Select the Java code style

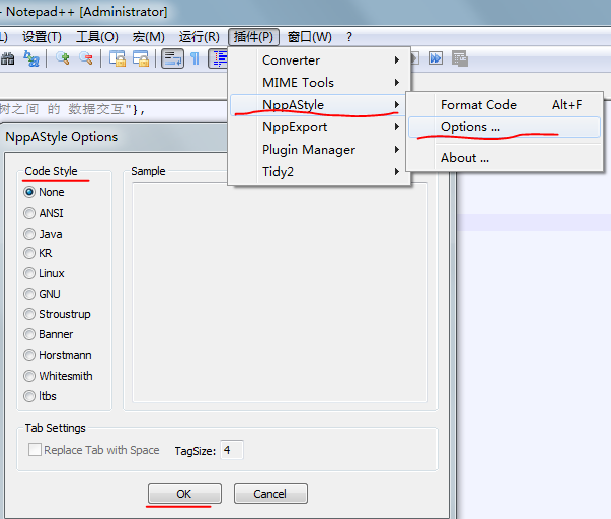[x=43, y=234]
